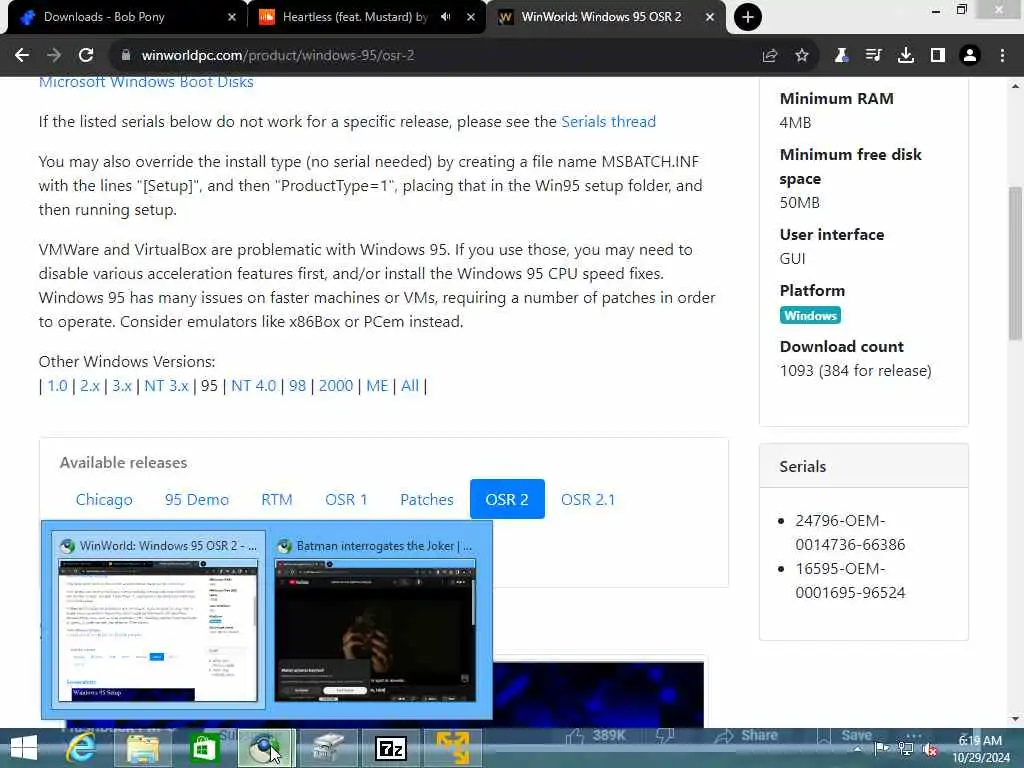
Task: Open the Serials thread link
Action: tap(608, 122)
